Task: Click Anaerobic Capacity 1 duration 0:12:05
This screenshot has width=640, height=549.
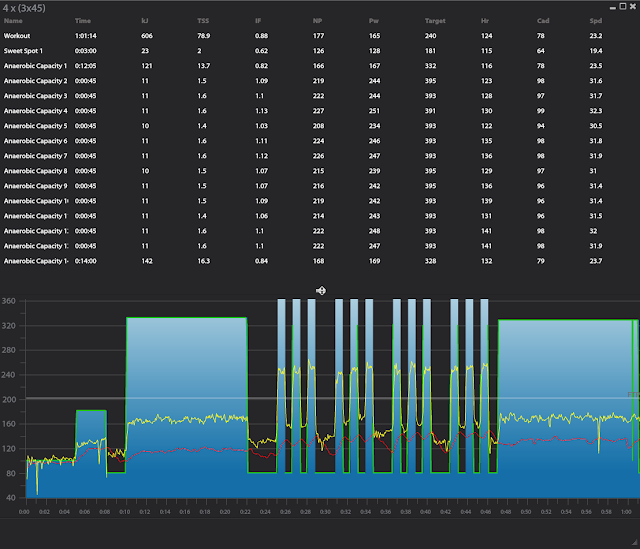Action: 86,66
